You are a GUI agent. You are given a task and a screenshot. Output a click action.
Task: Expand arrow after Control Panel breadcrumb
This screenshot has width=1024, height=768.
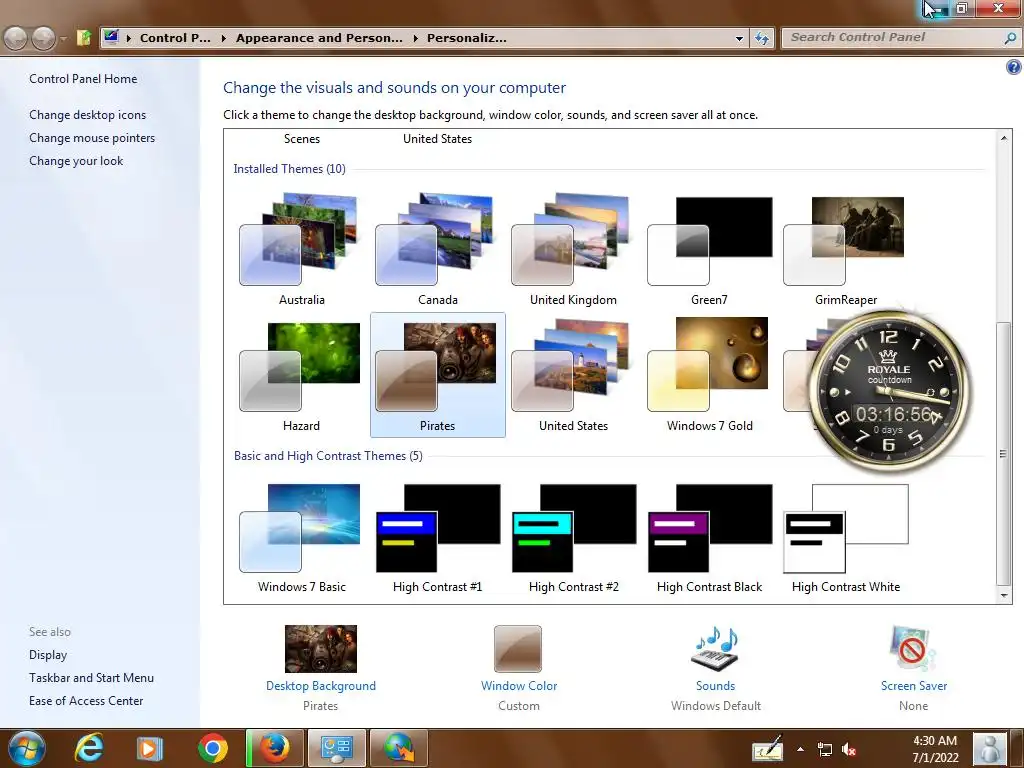223,38
